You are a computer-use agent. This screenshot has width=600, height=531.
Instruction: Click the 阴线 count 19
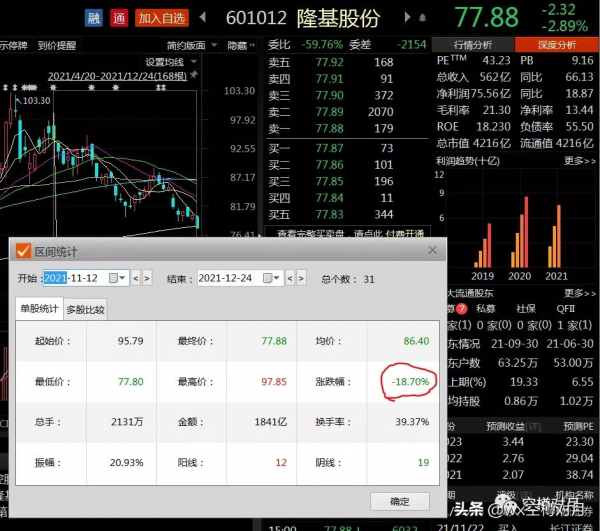pyautogui.click(x=423, y=463)
